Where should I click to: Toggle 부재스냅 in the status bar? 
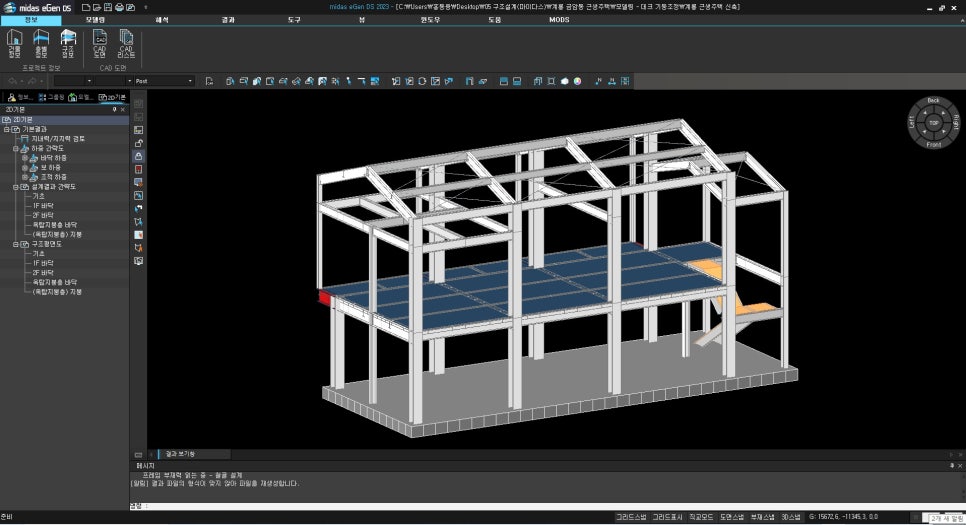[x=763, y=517]
